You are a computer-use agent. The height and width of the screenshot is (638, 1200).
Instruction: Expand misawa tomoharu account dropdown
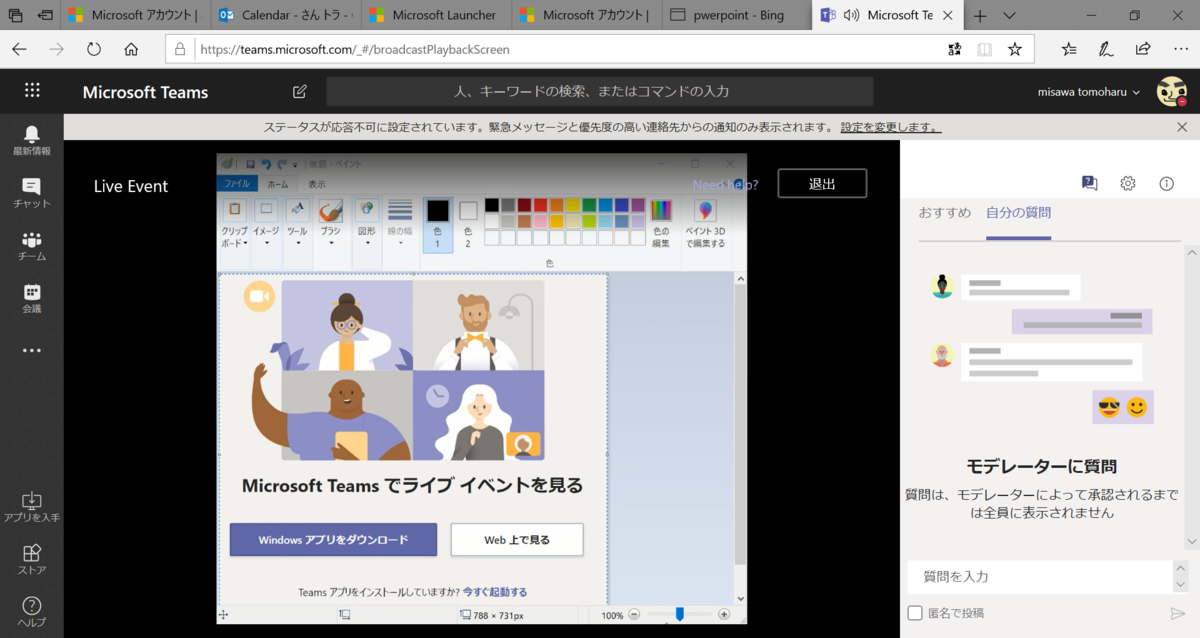tap(1135, 92)
